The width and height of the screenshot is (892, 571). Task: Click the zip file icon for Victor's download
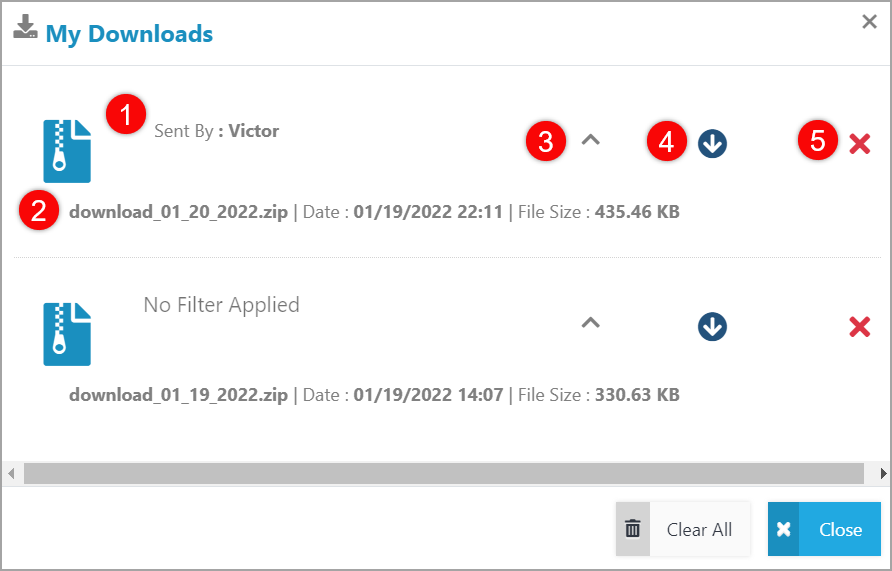coord(67,151)
